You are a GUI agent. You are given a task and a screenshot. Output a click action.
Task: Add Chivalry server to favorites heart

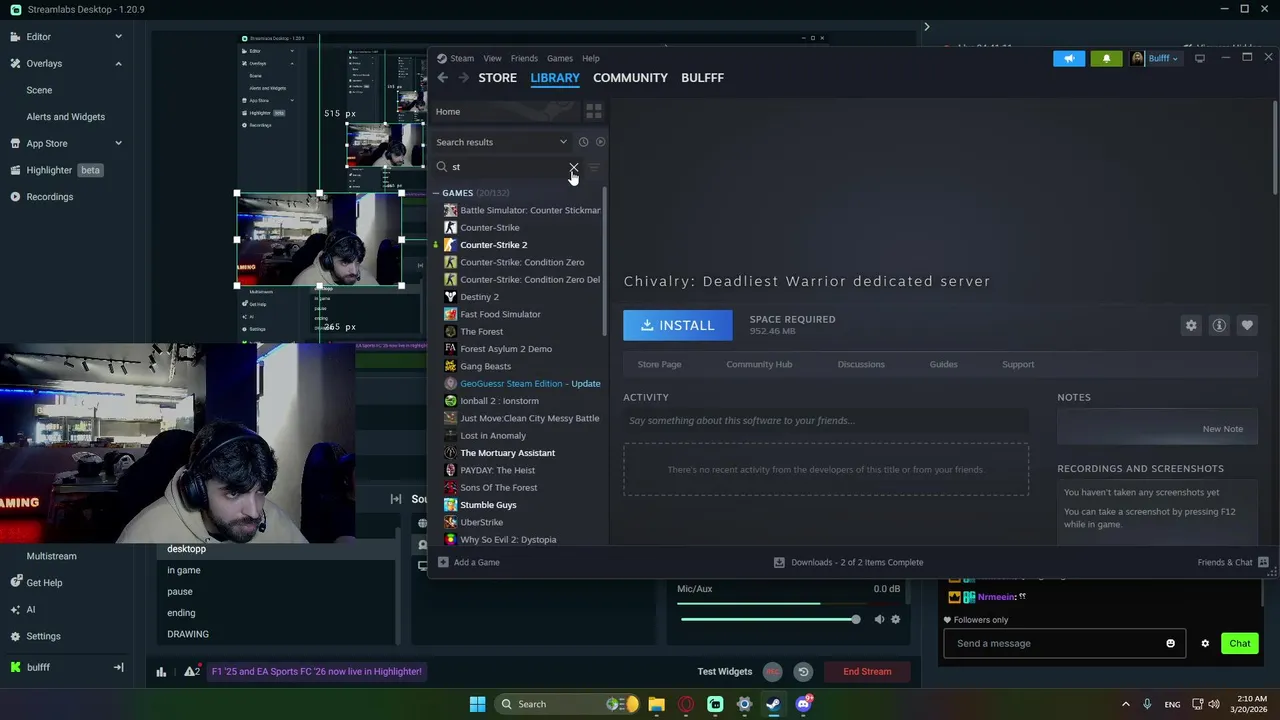1247,325
